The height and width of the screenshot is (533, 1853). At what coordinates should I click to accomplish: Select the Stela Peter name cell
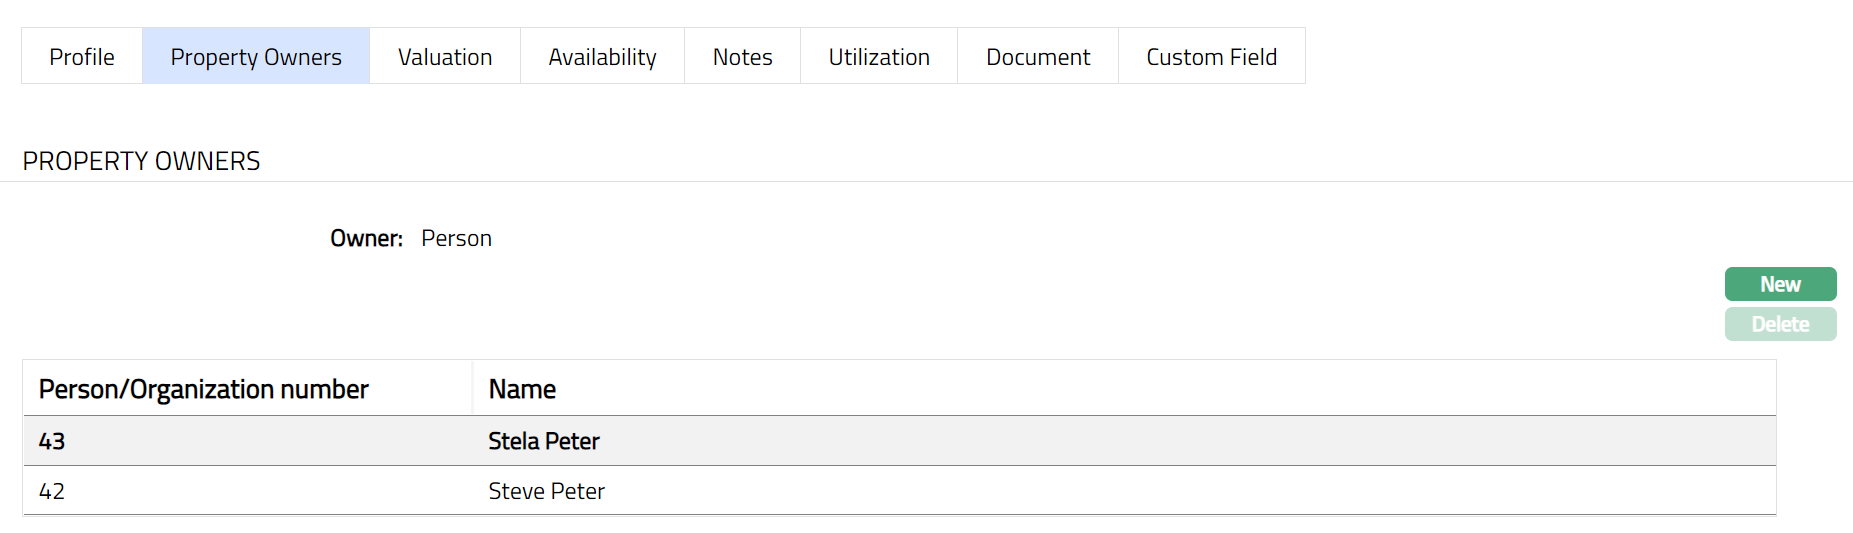544,441
